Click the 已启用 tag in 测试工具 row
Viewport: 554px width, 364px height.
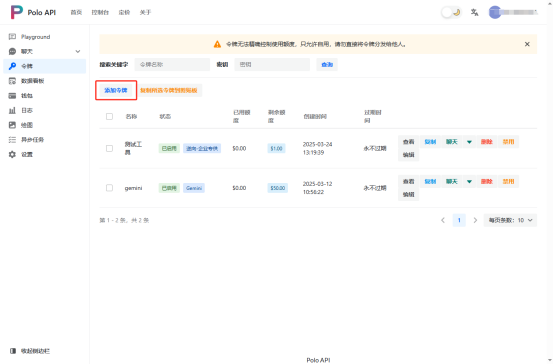(x=169, y=148)
